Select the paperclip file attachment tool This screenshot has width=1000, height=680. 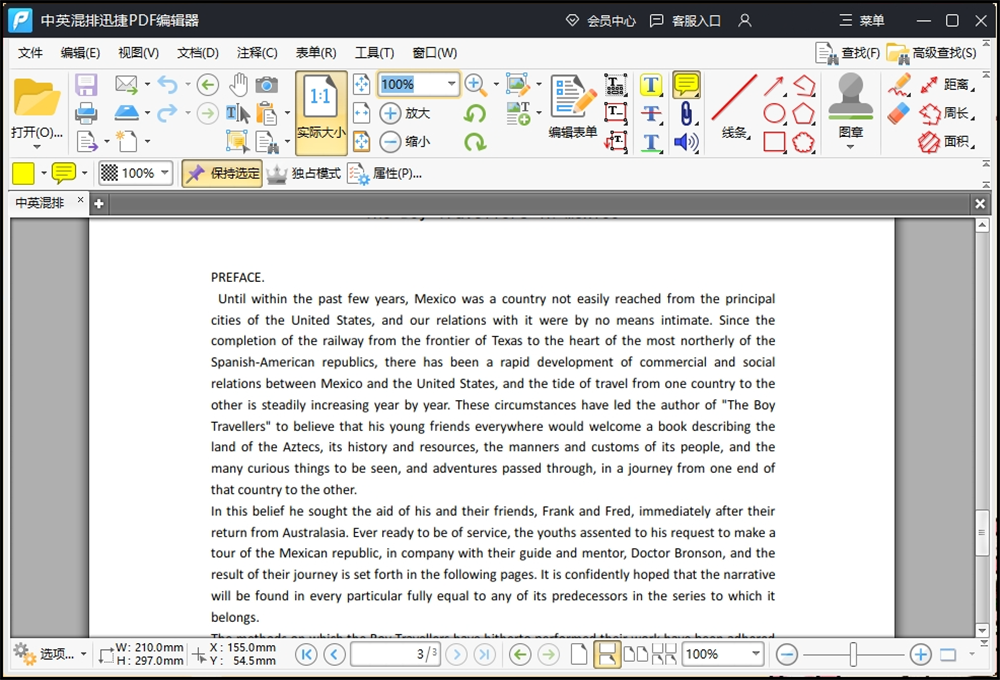(x=686, y=114)
